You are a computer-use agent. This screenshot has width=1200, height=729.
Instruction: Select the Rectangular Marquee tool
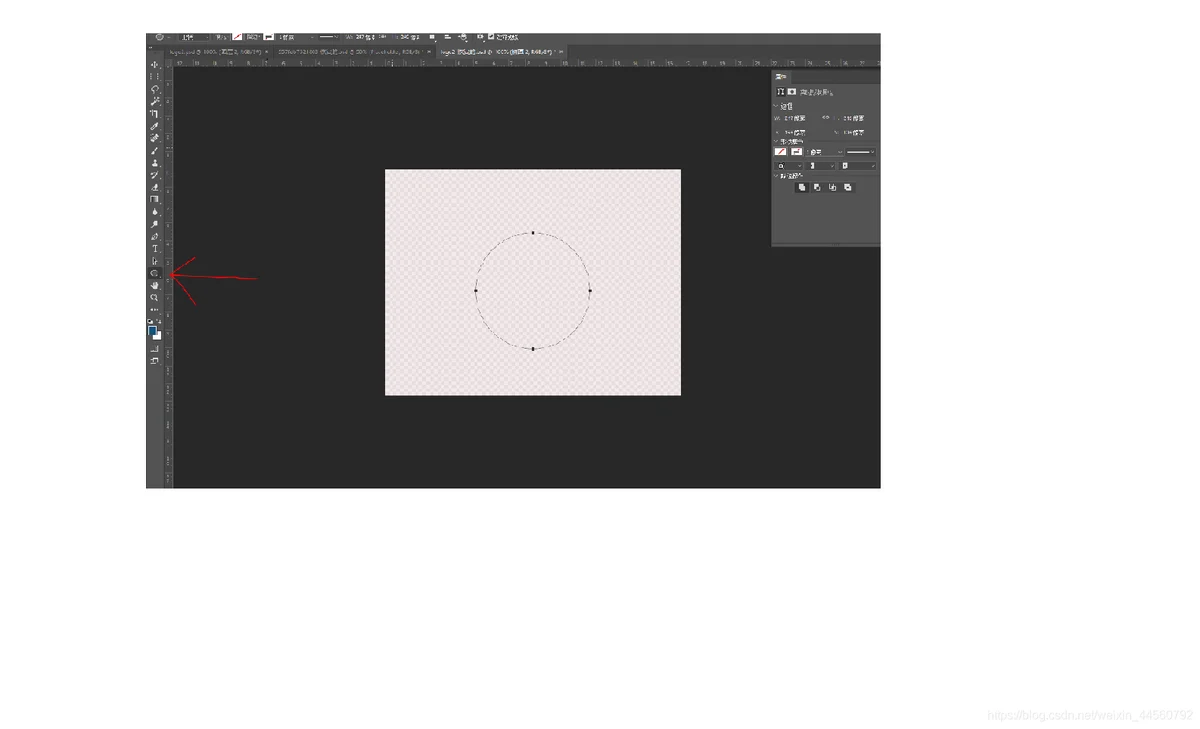click(154, 76)
